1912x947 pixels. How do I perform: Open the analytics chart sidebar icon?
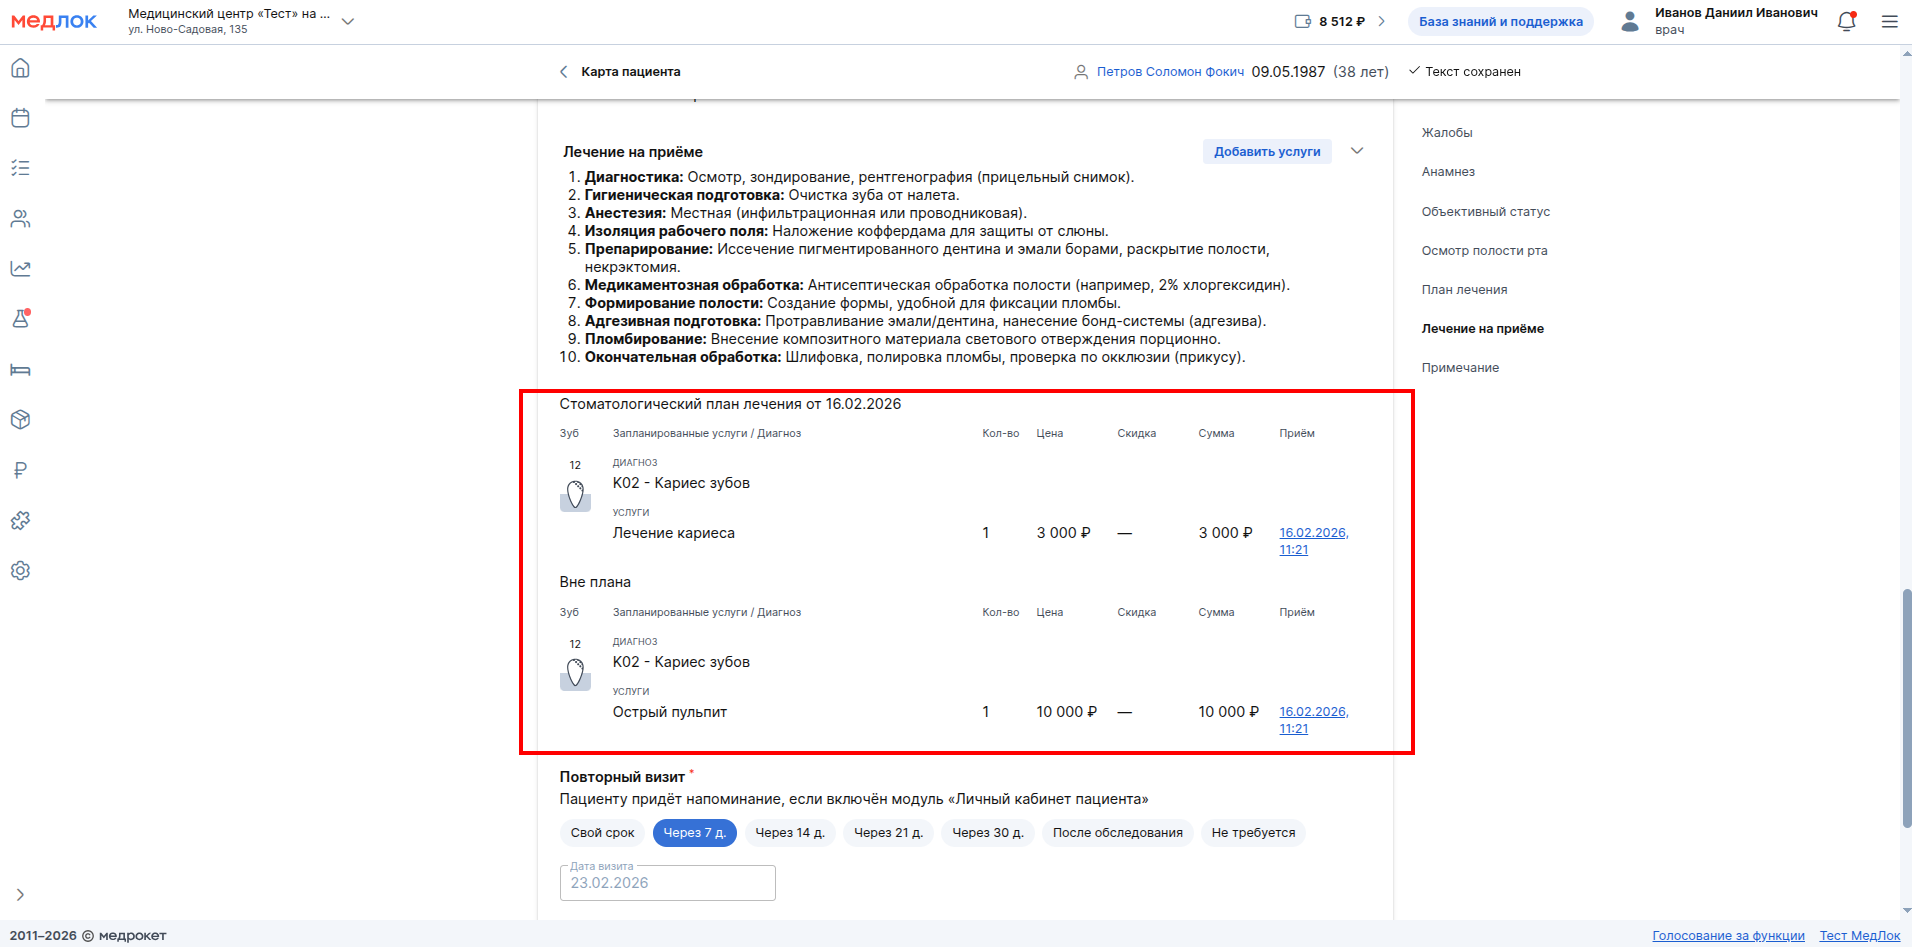coord(20,269)
